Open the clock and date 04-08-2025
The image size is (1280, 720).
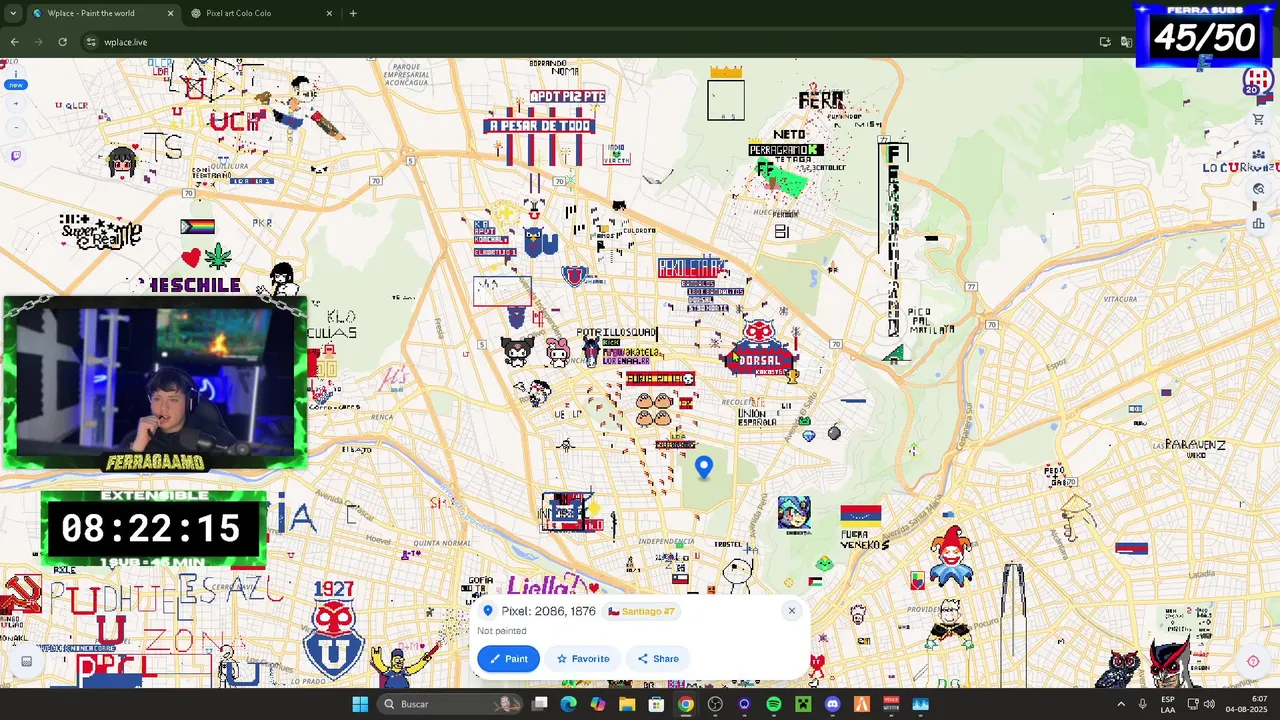pyautogui.click(x=1246, y=704)
